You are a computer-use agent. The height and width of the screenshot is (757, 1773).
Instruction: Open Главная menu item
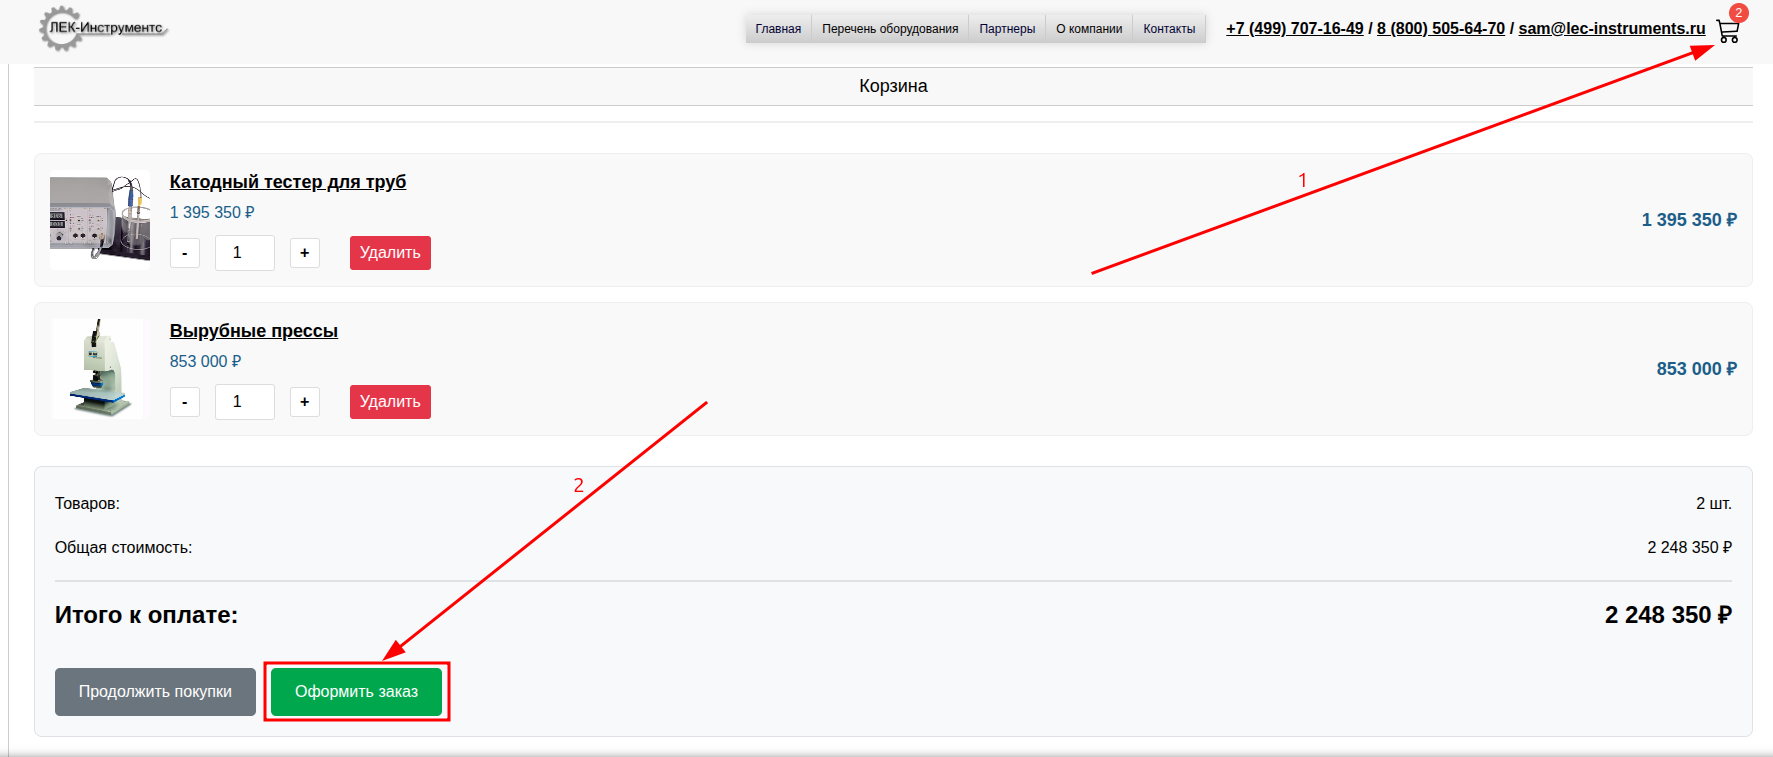pos(778,29)
